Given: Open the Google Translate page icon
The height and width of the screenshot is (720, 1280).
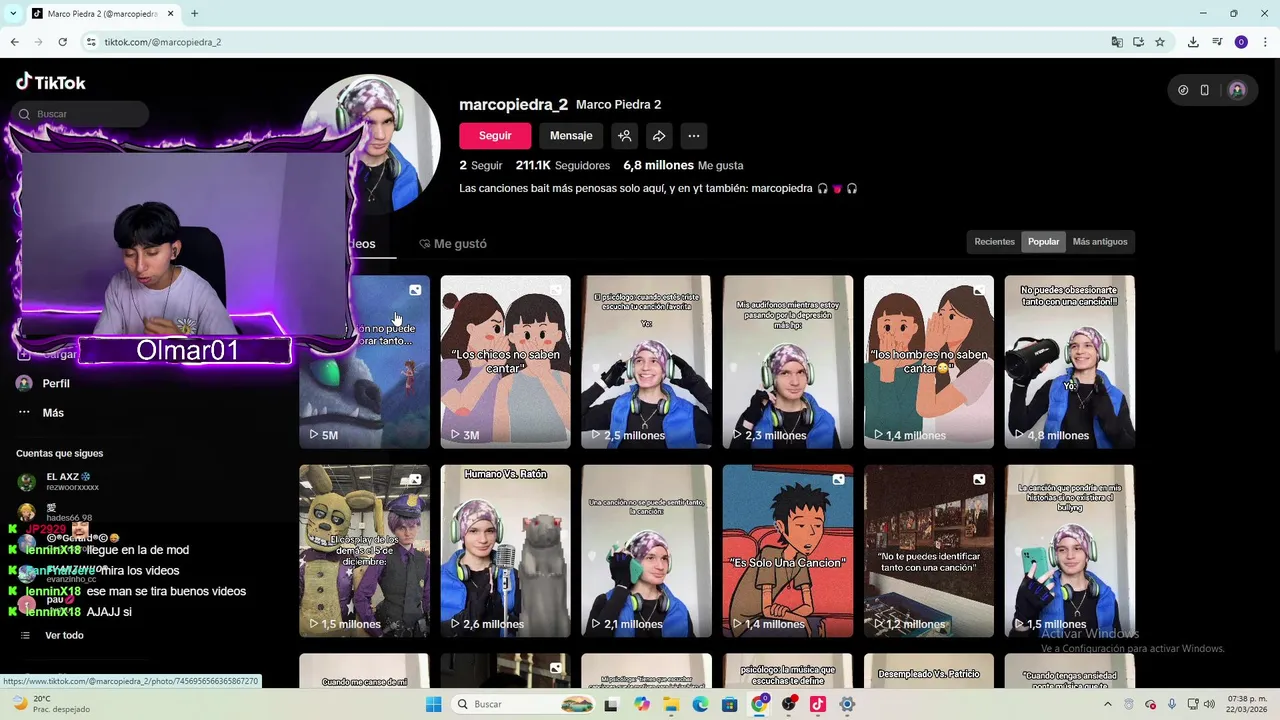Looking at the screenshot, I should 1117,42.
